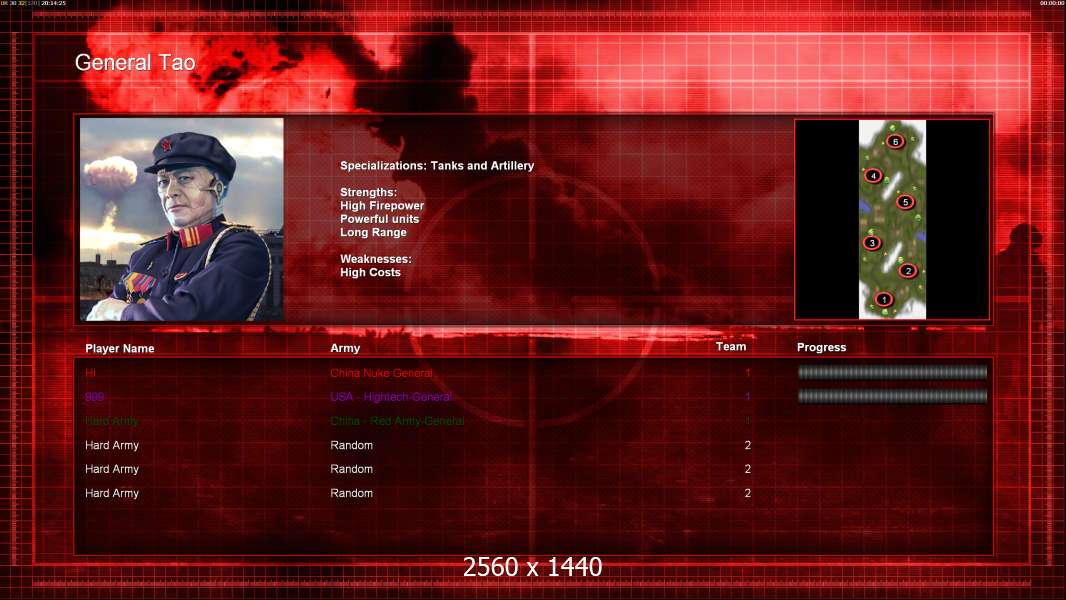Click the 'Strengths:' heading
The image size is (1066, 600).
(x=368, y=192)
